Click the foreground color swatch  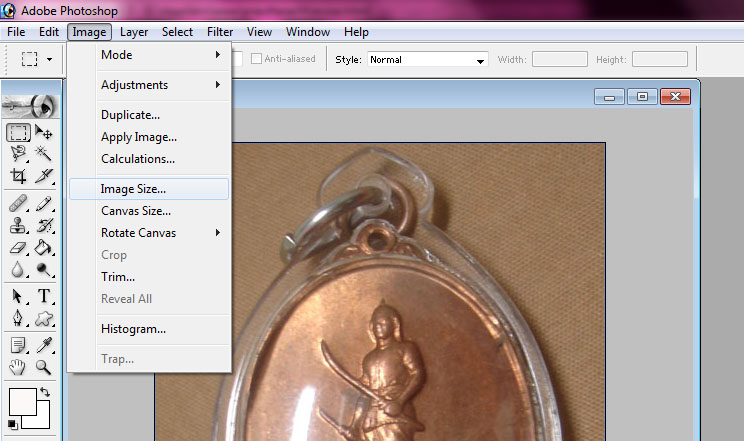(x=22, y=402)
